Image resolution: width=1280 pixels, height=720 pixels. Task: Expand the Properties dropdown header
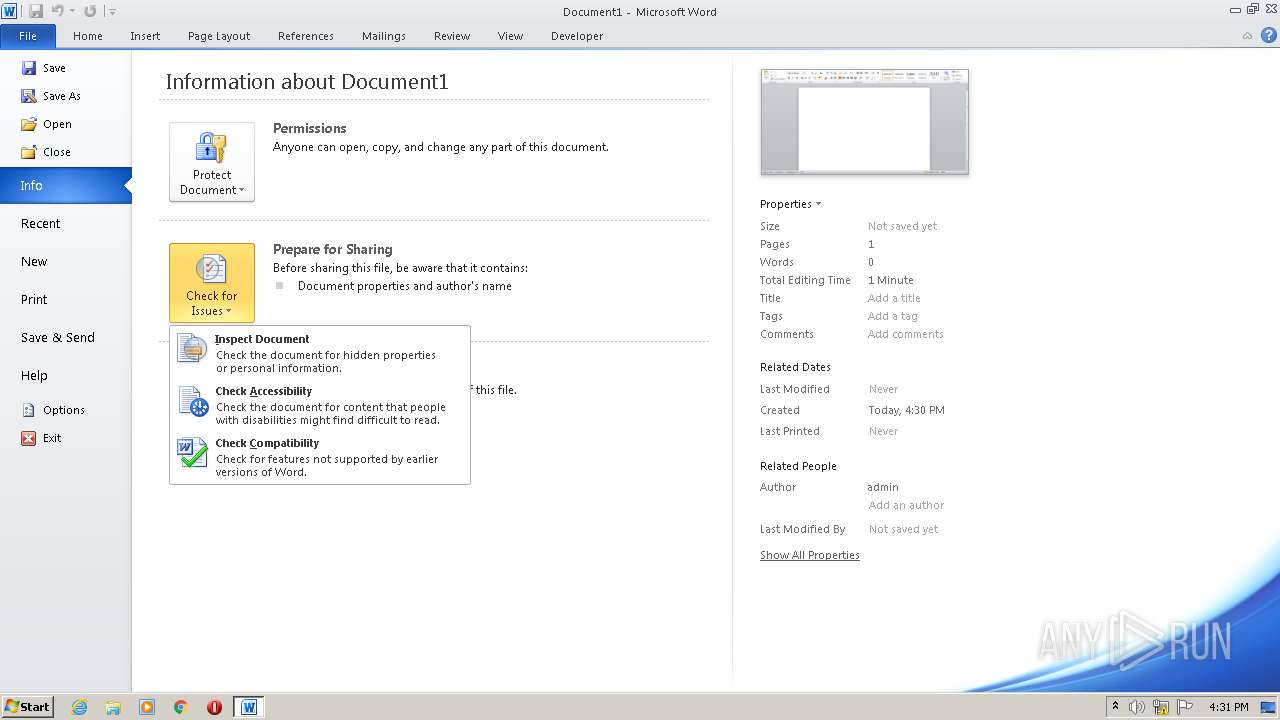click(790, 204)
